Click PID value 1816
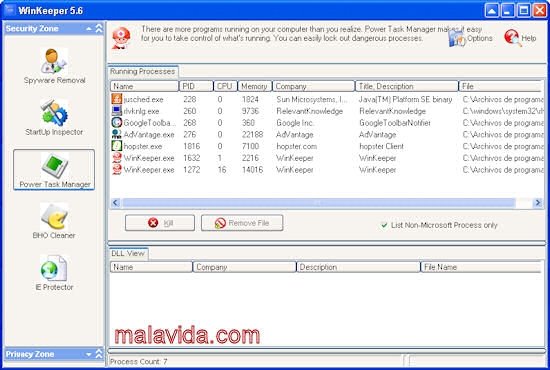550x370 pixels. point(192,146)
